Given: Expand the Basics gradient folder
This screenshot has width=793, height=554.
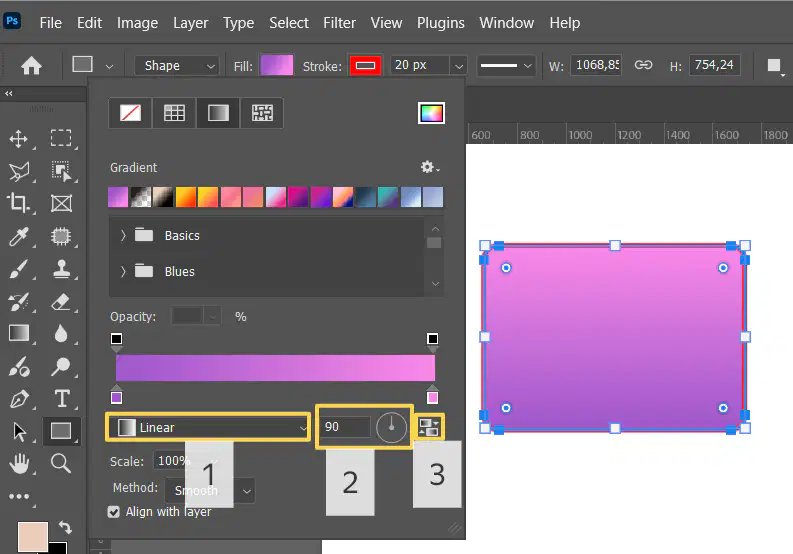Looking at the screenshot, I should [x=123, y=235].
